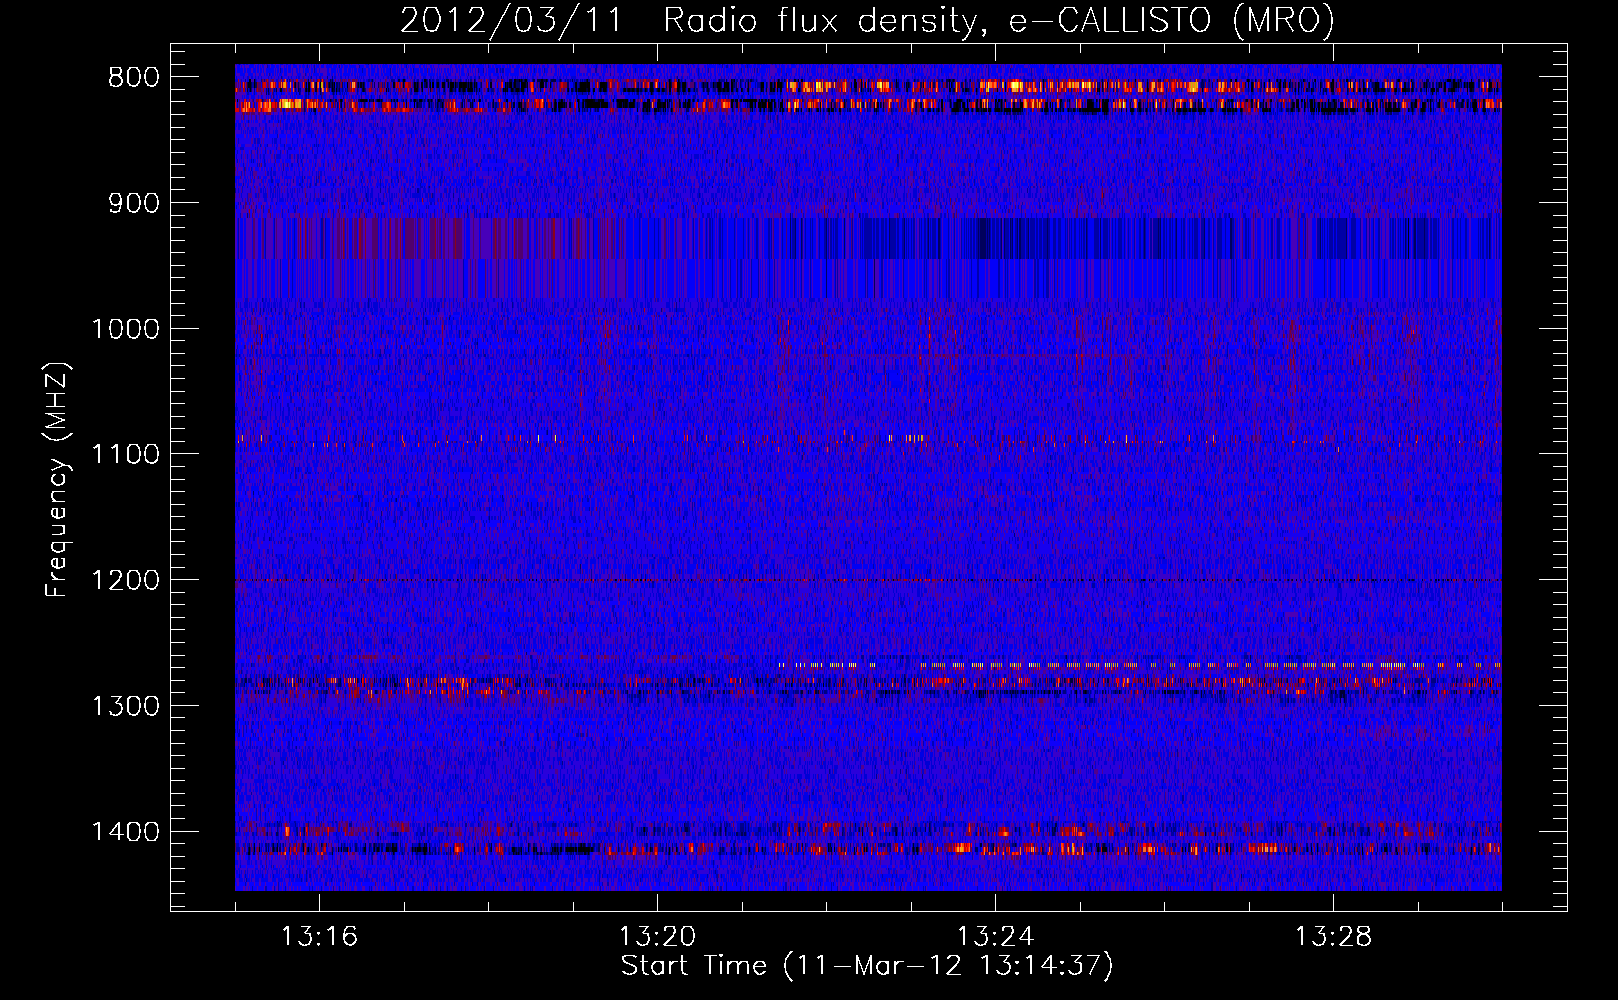This screenshot has width=1618, height=1000.
Task: Click the 1300 frequency tick label
Action: 125,706
